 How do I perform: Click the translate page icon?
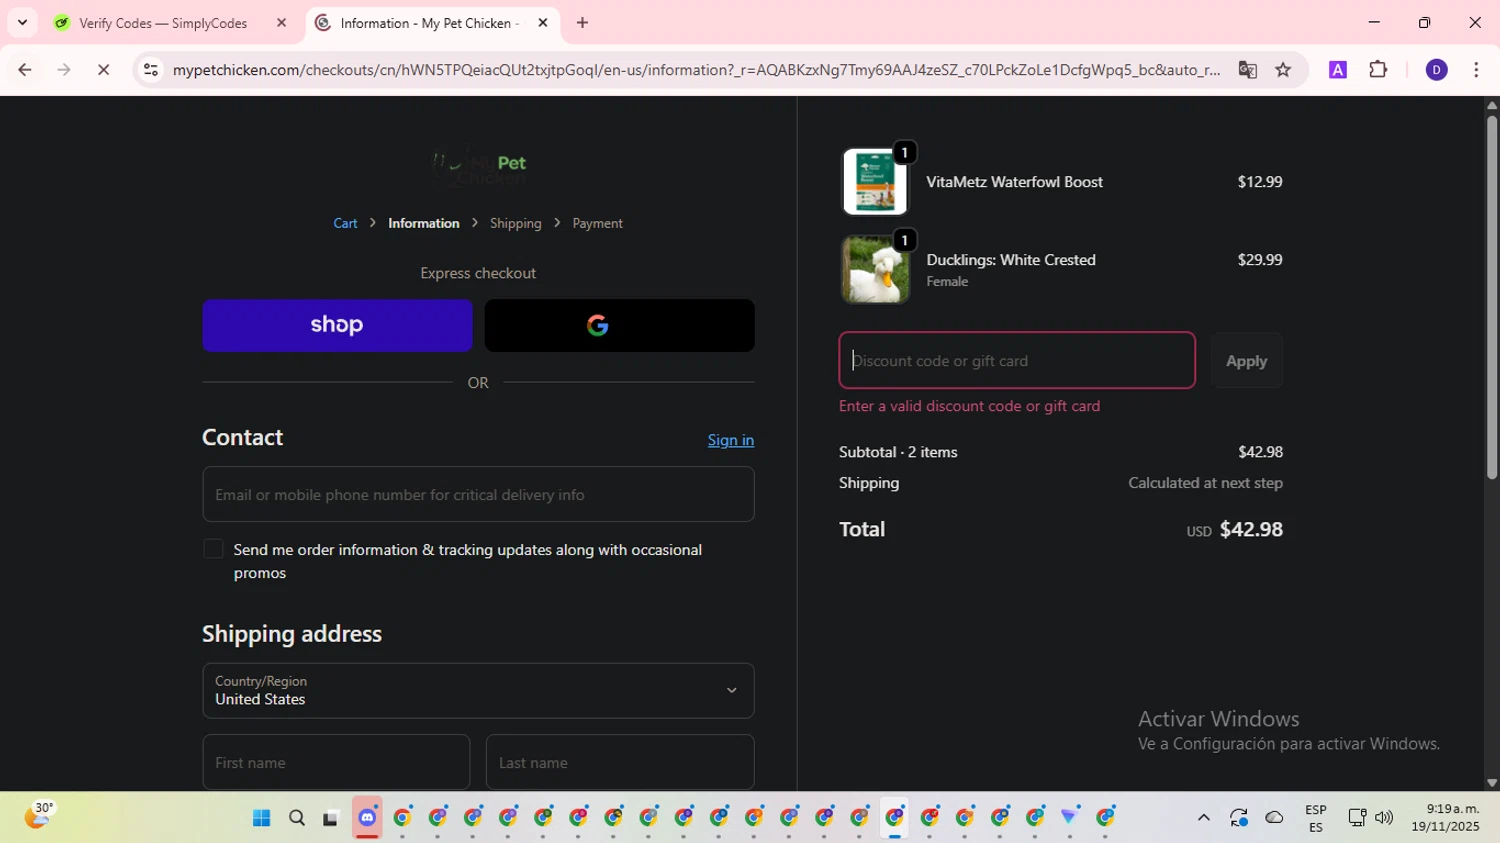point(1247,70)
